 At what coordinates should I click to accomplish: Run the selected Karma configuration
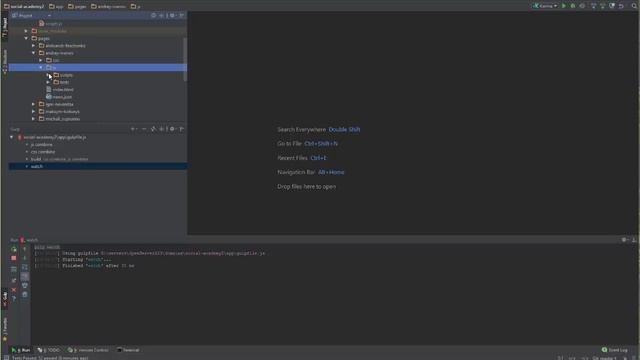[564, 6]
